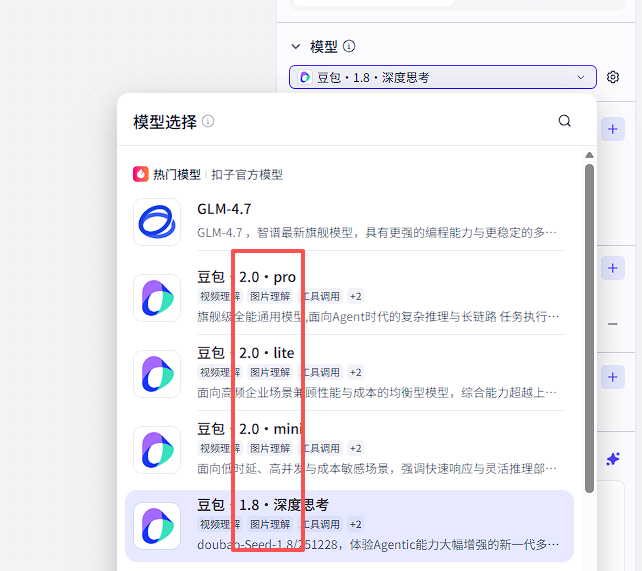Choose the 豆包 1.8 深度思考 model
Viewport: 642px width, 571px height.
pos(263,505)
